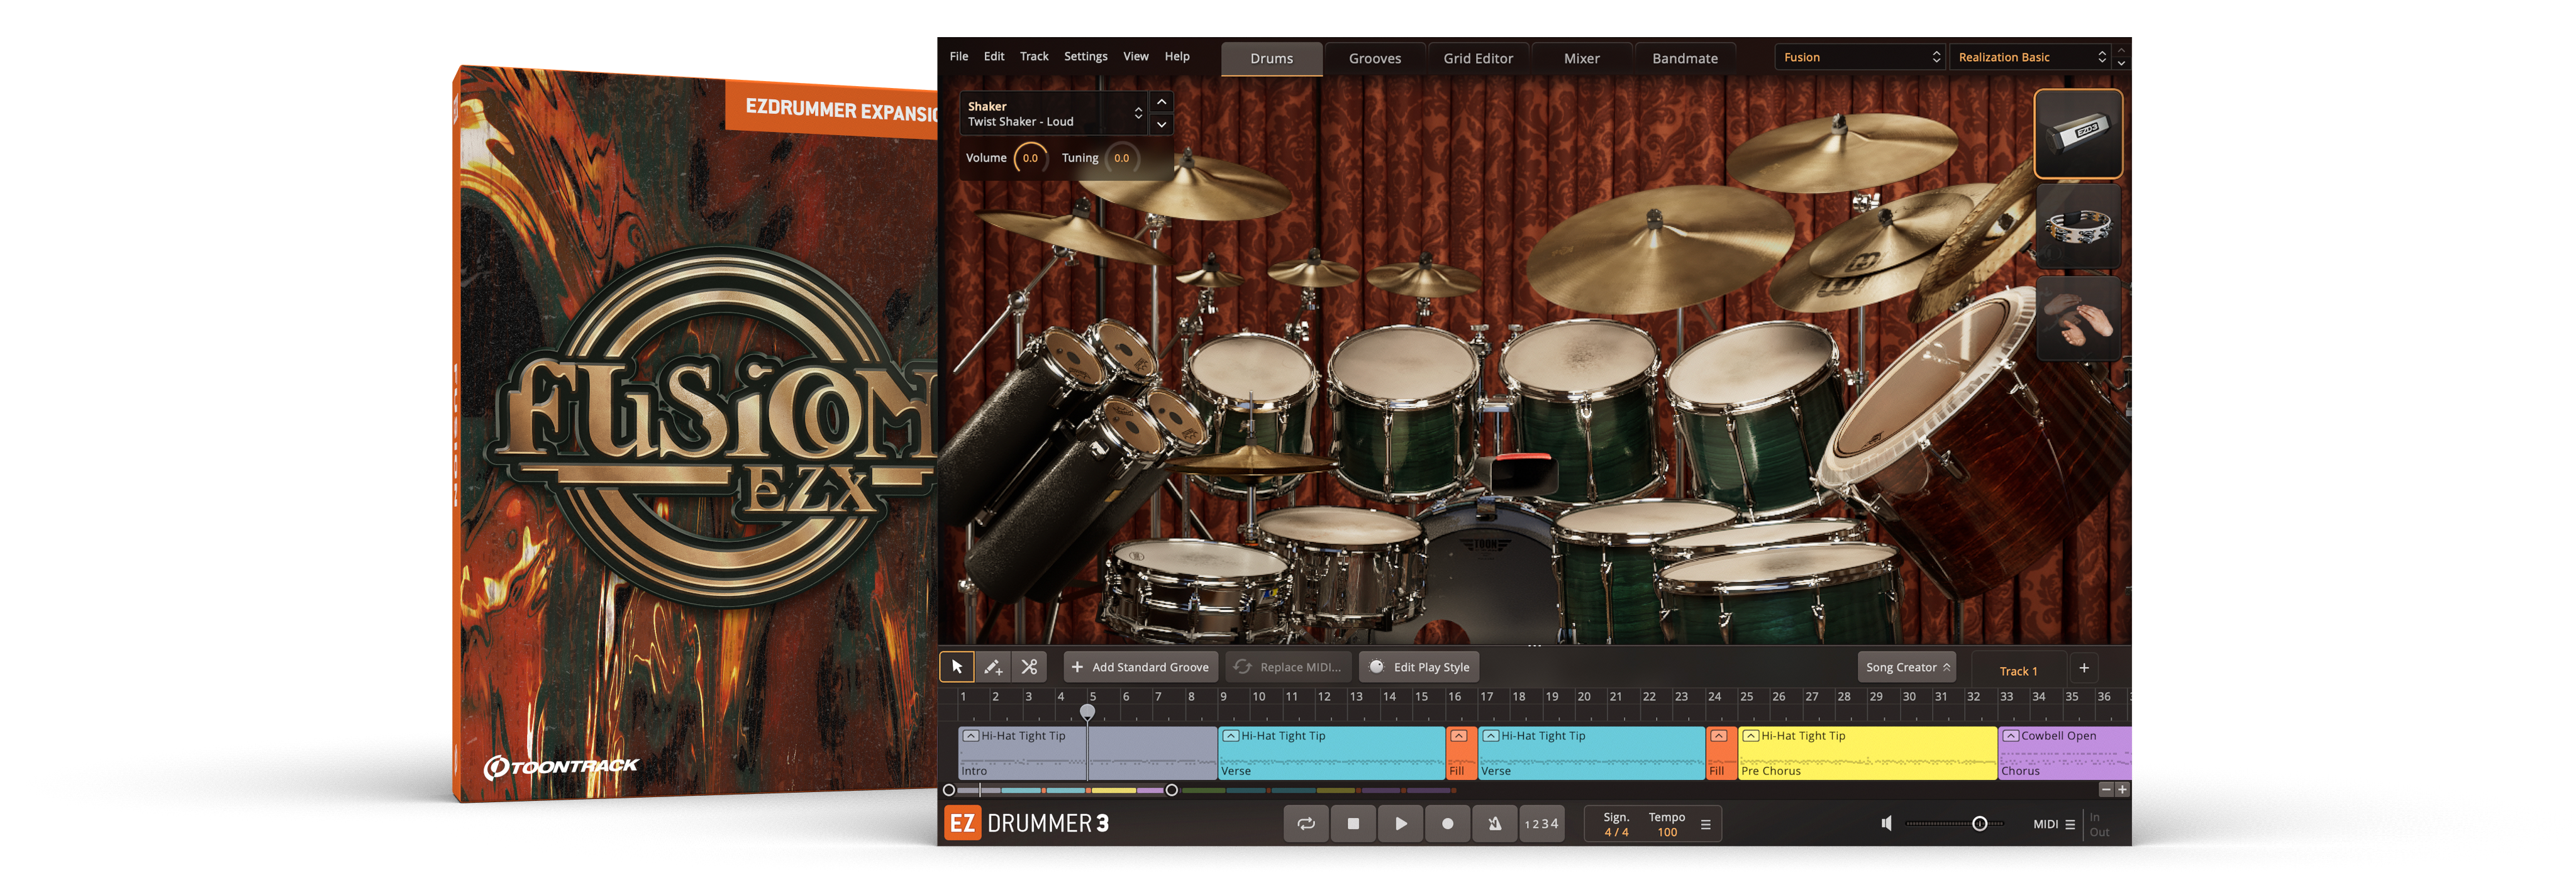Click the stop transport button
Image resolution: width=2576 pixels, height=892 pixels.
click(1353, 823)
